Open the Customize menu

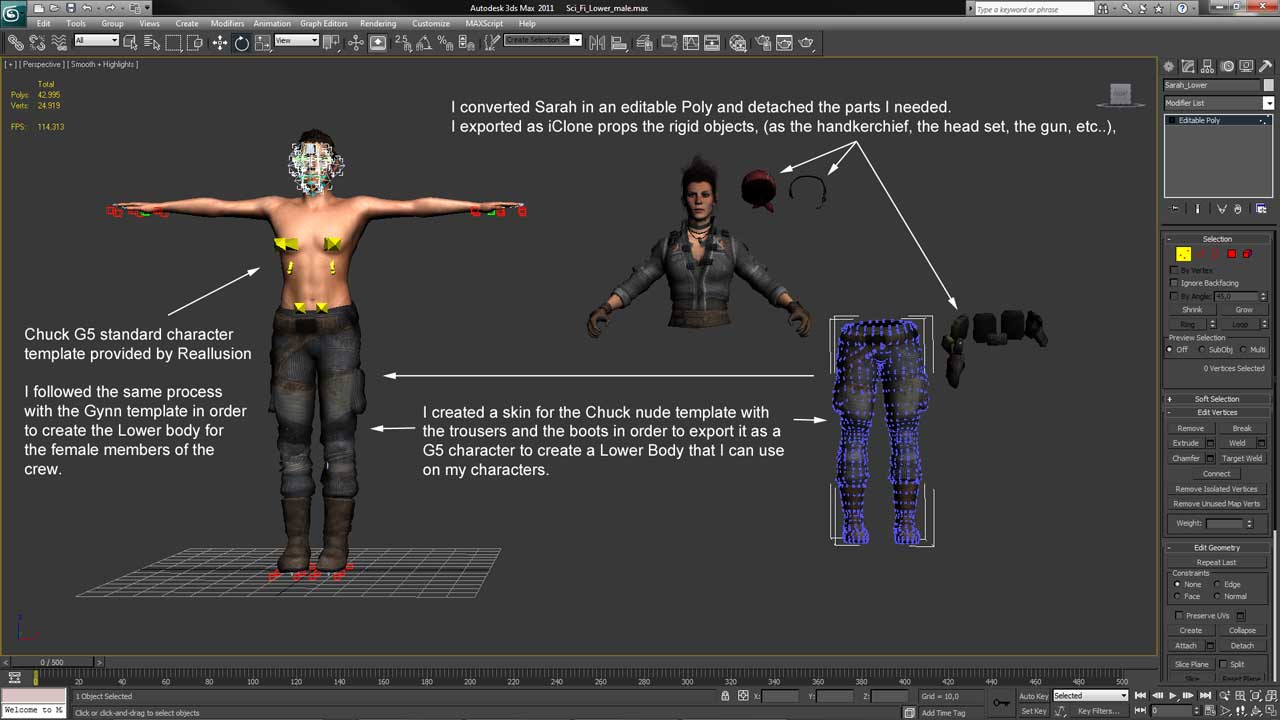click(431, 23)
